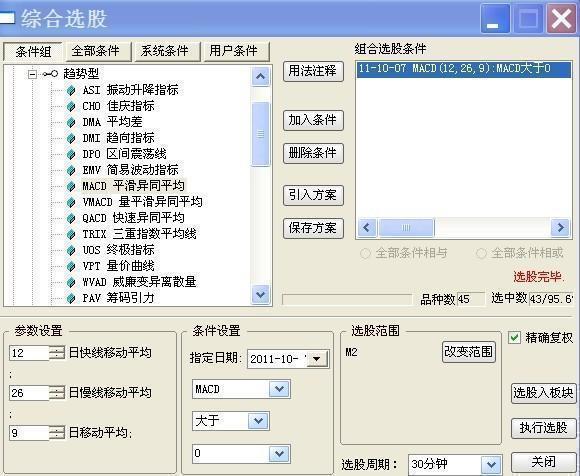Open the 选股周期 30分钟 dropdown
The height and width of the screenshot is (476, 580).
click(491, 465)
